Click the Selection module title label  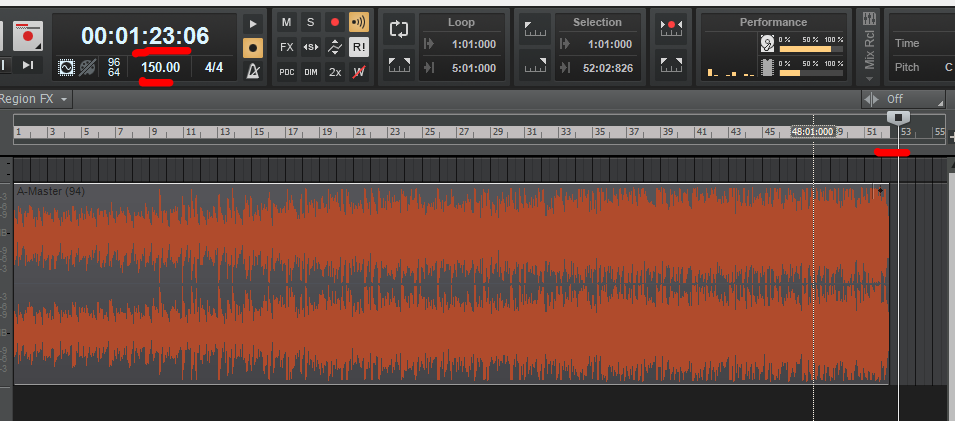[597, 22]
